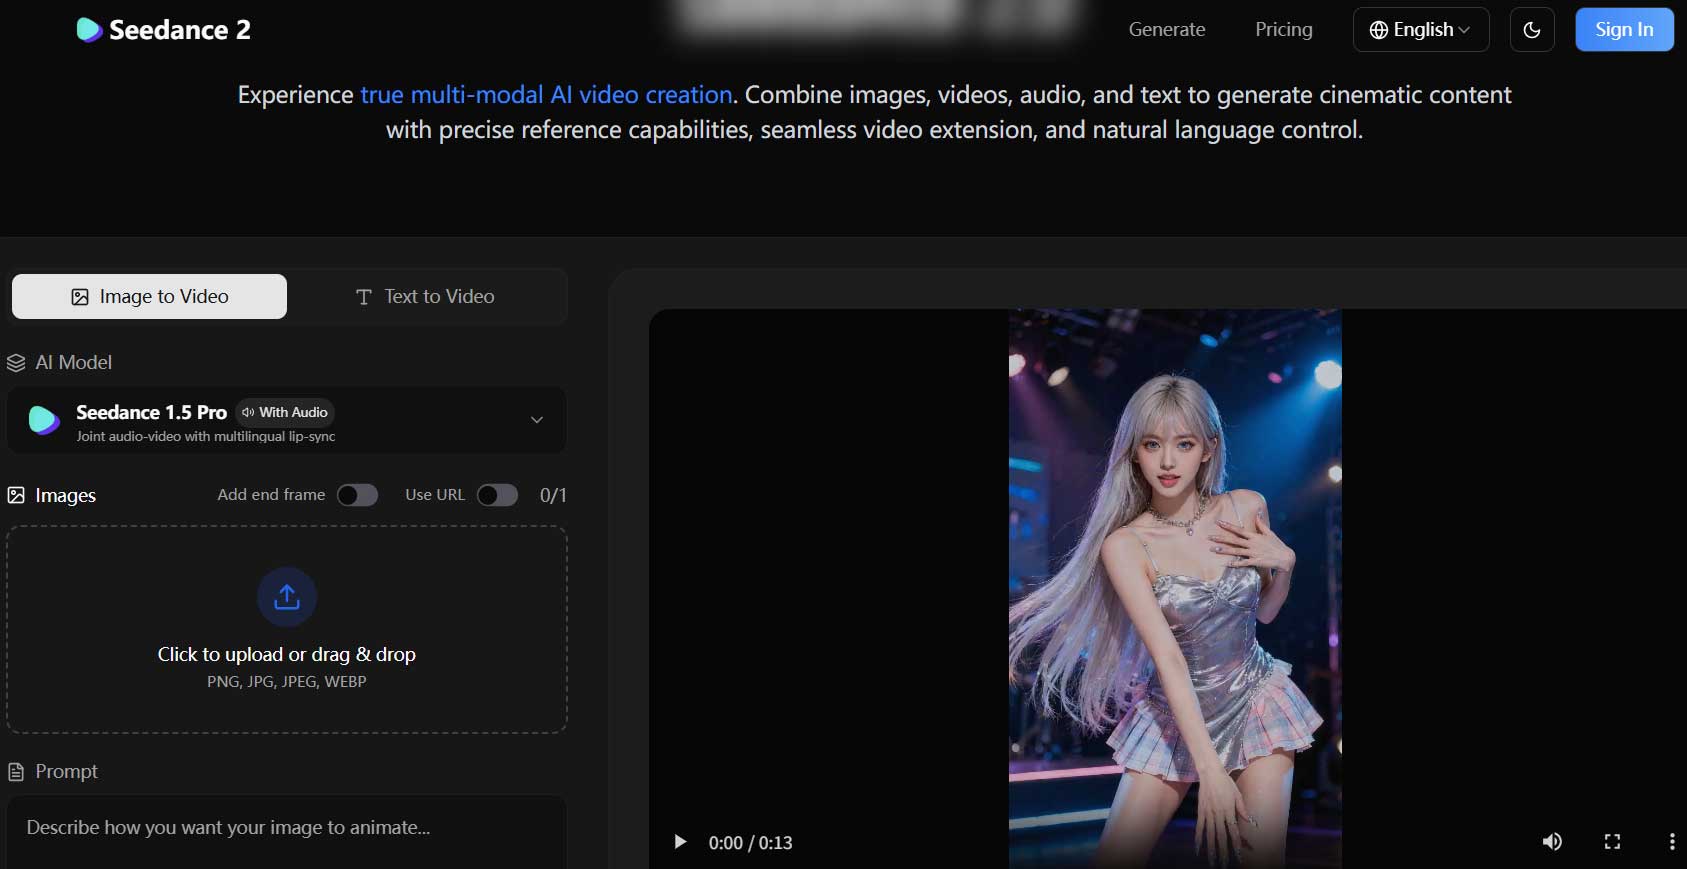Mute the video with the speaker icon
Viewport: 1687px width, 869px height.
point(1551,842)
